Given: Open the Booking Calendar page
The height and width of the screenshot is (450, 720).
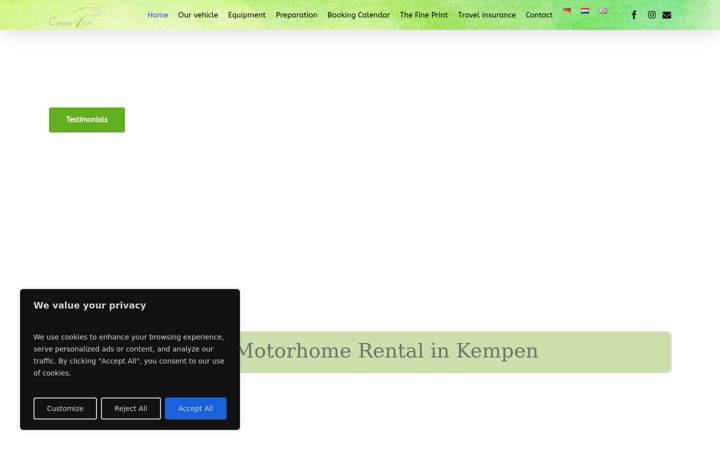Looking at the screenshot, I should point(358,15).
